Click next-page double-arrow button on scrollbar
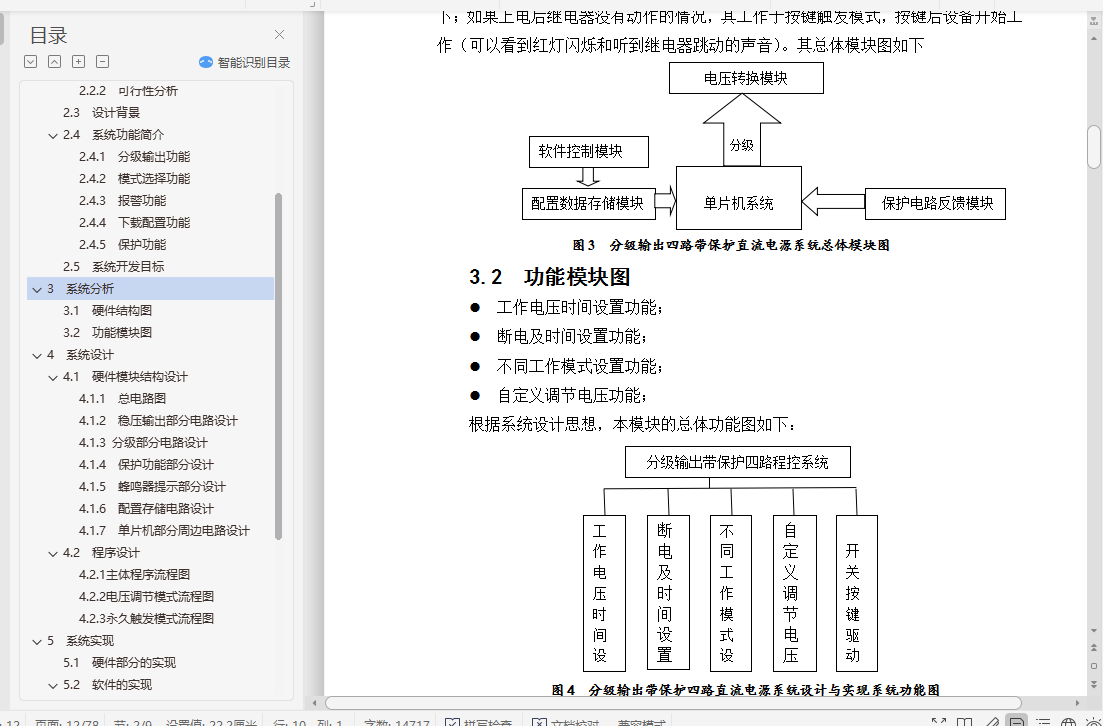The image size is (1103, 726). tap(1093, 683)
